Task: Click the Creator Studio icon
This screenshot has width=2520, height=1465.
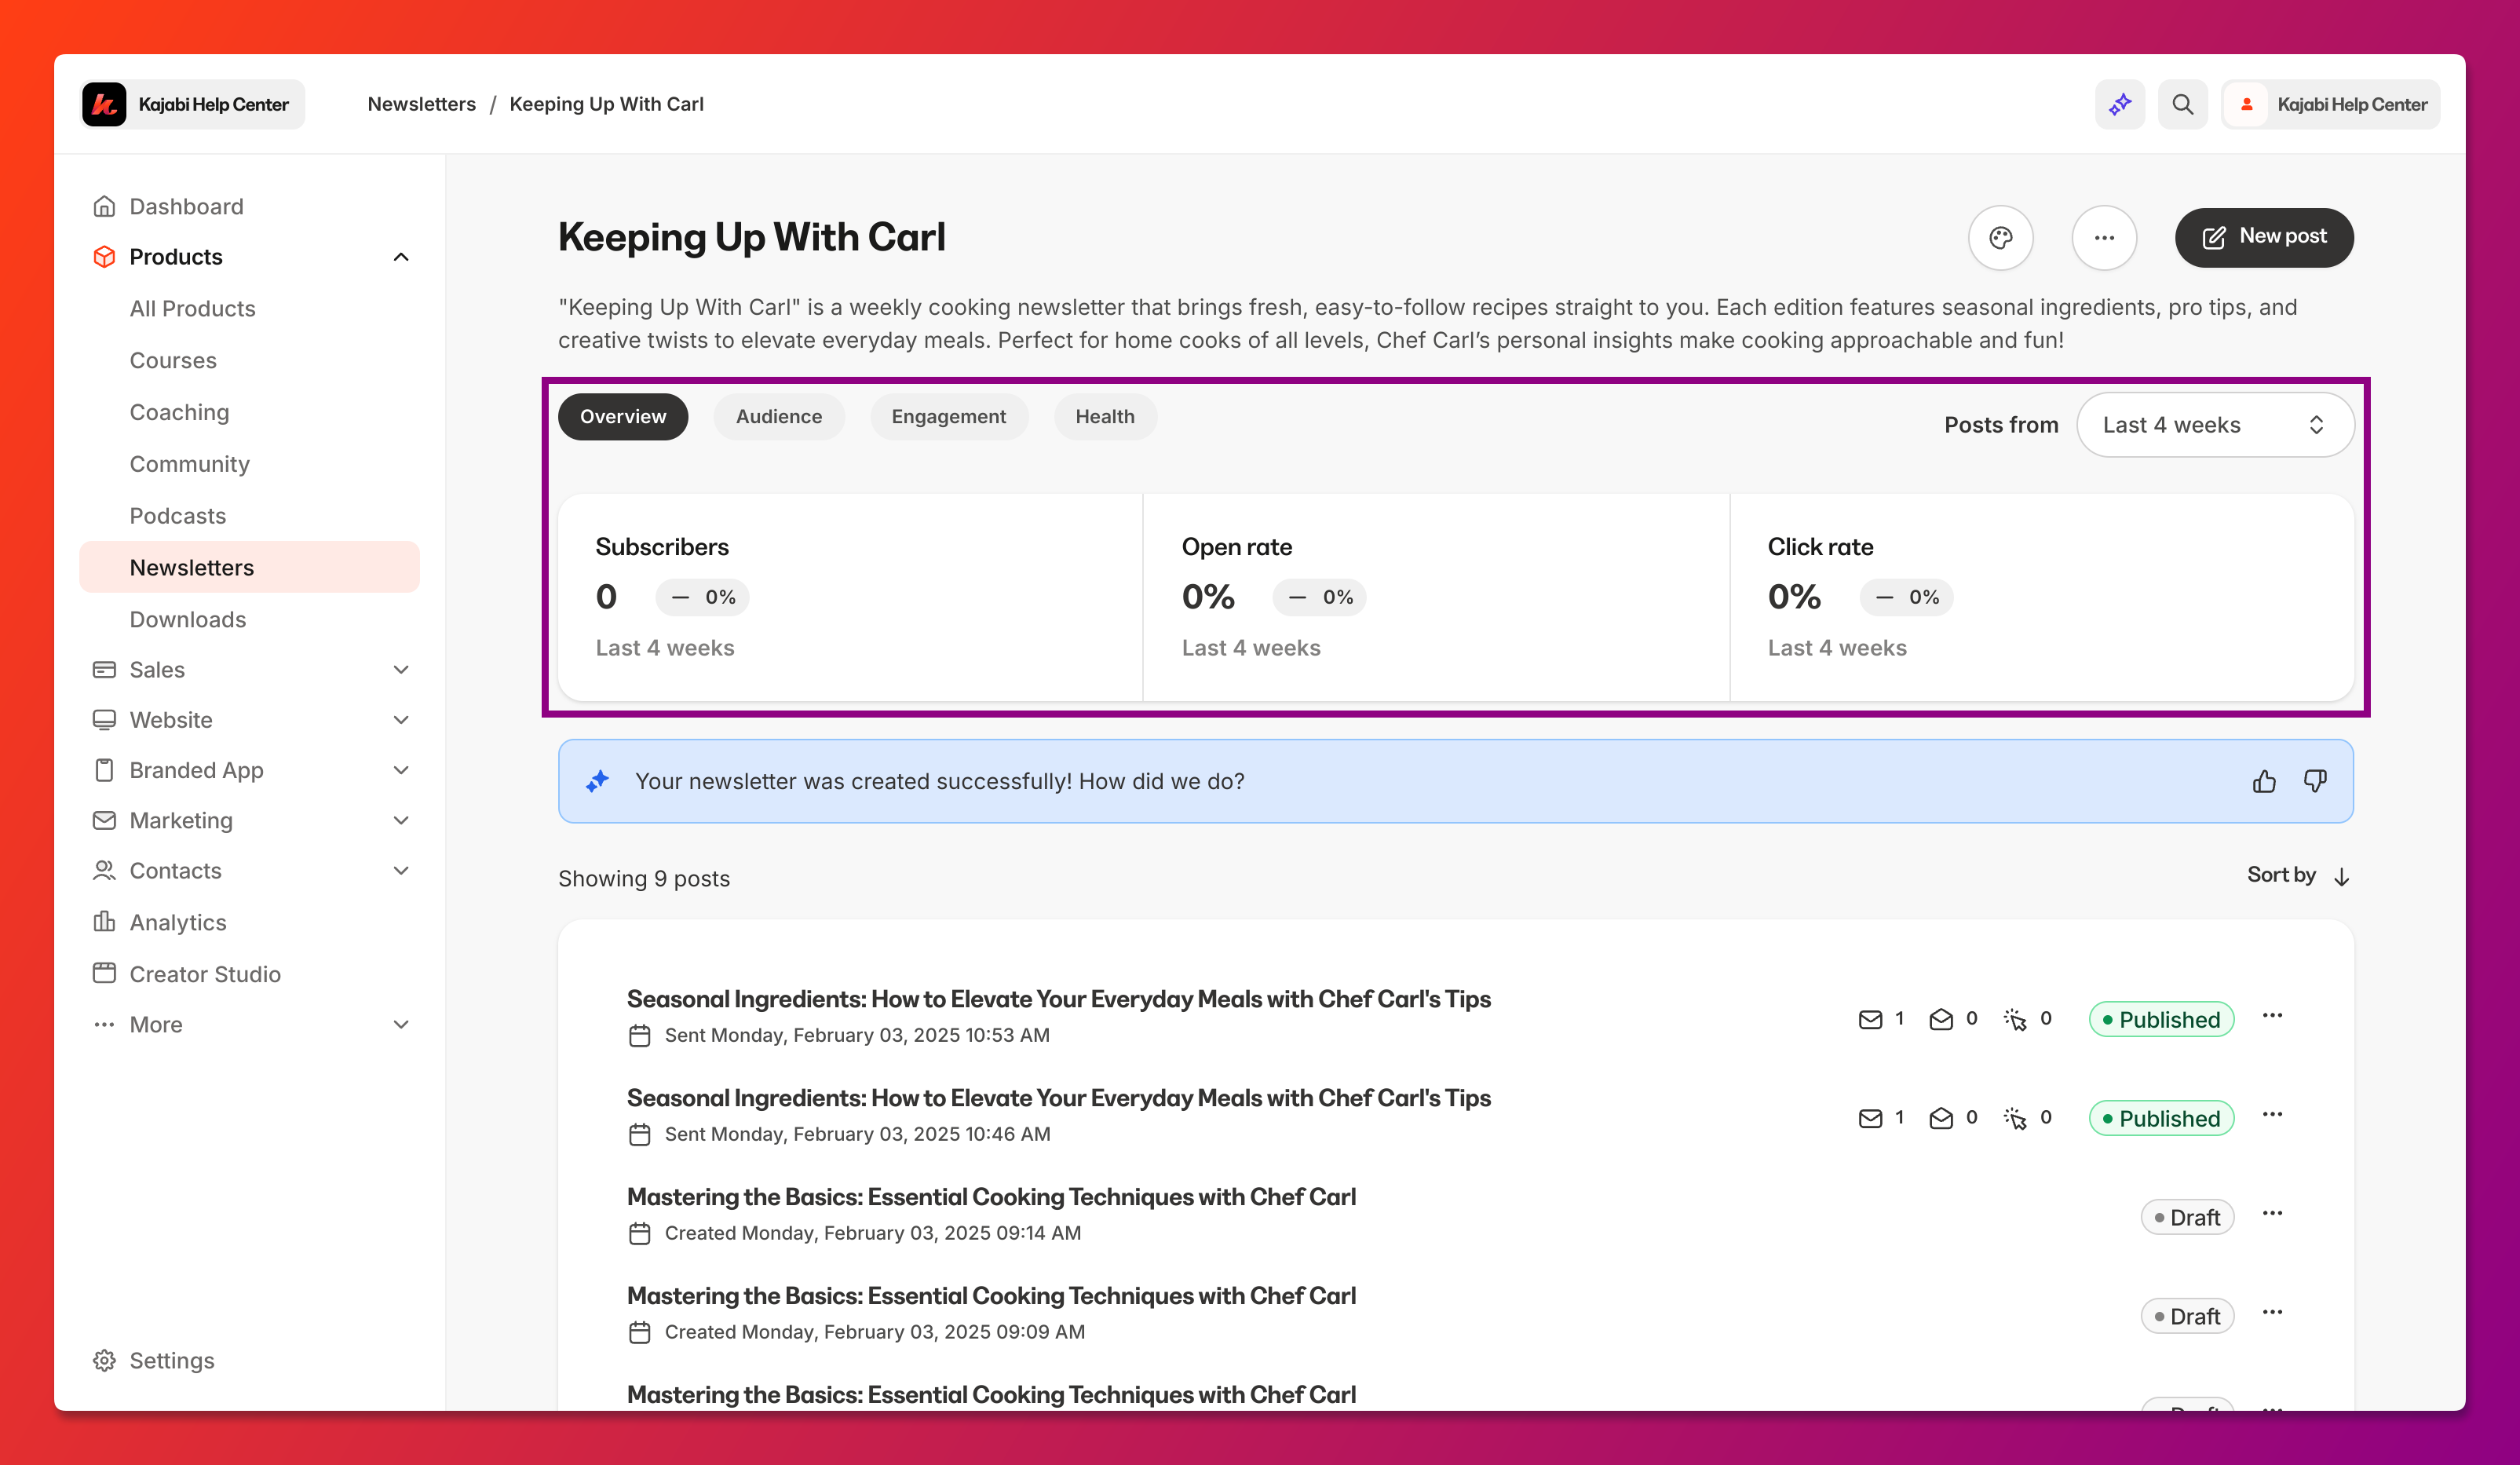Action: coord(104,973)
